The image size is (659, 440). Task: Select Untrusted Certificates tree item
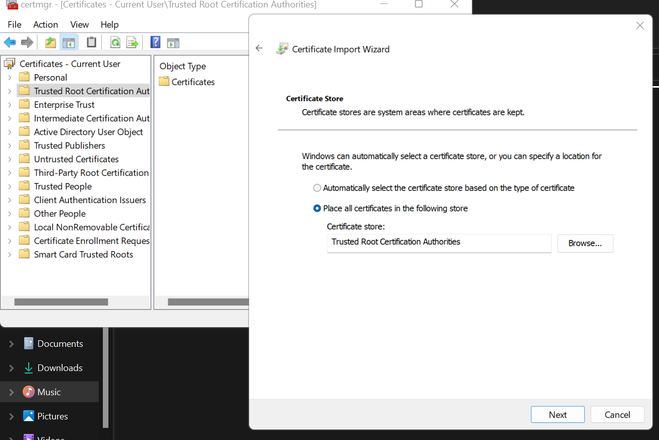pyautogui.click(x=76, y=159)
